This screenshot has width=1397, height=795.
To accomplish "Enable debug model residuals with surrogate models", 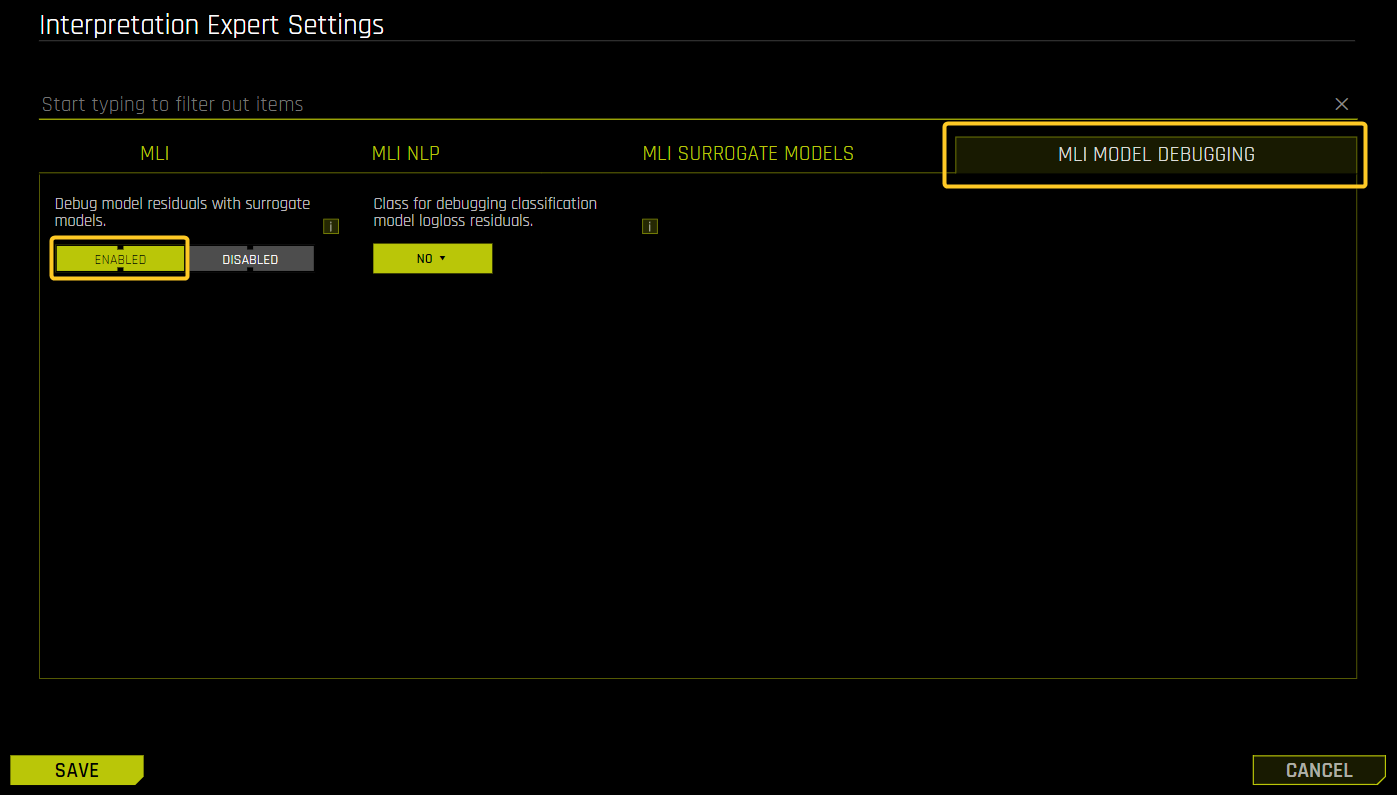I will [x=119, y=258].
